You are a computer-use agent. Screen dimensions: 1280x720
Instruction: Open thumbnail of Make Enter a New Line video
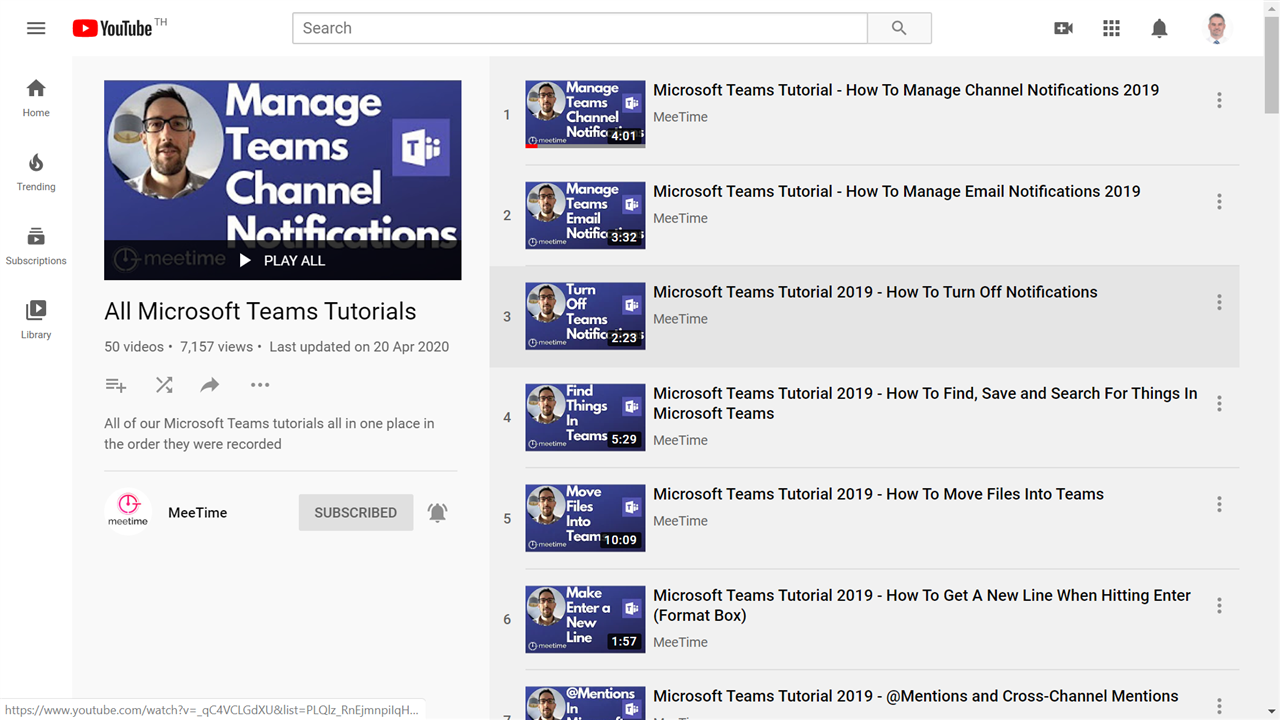pyautogui.click(x=585, y=619)
